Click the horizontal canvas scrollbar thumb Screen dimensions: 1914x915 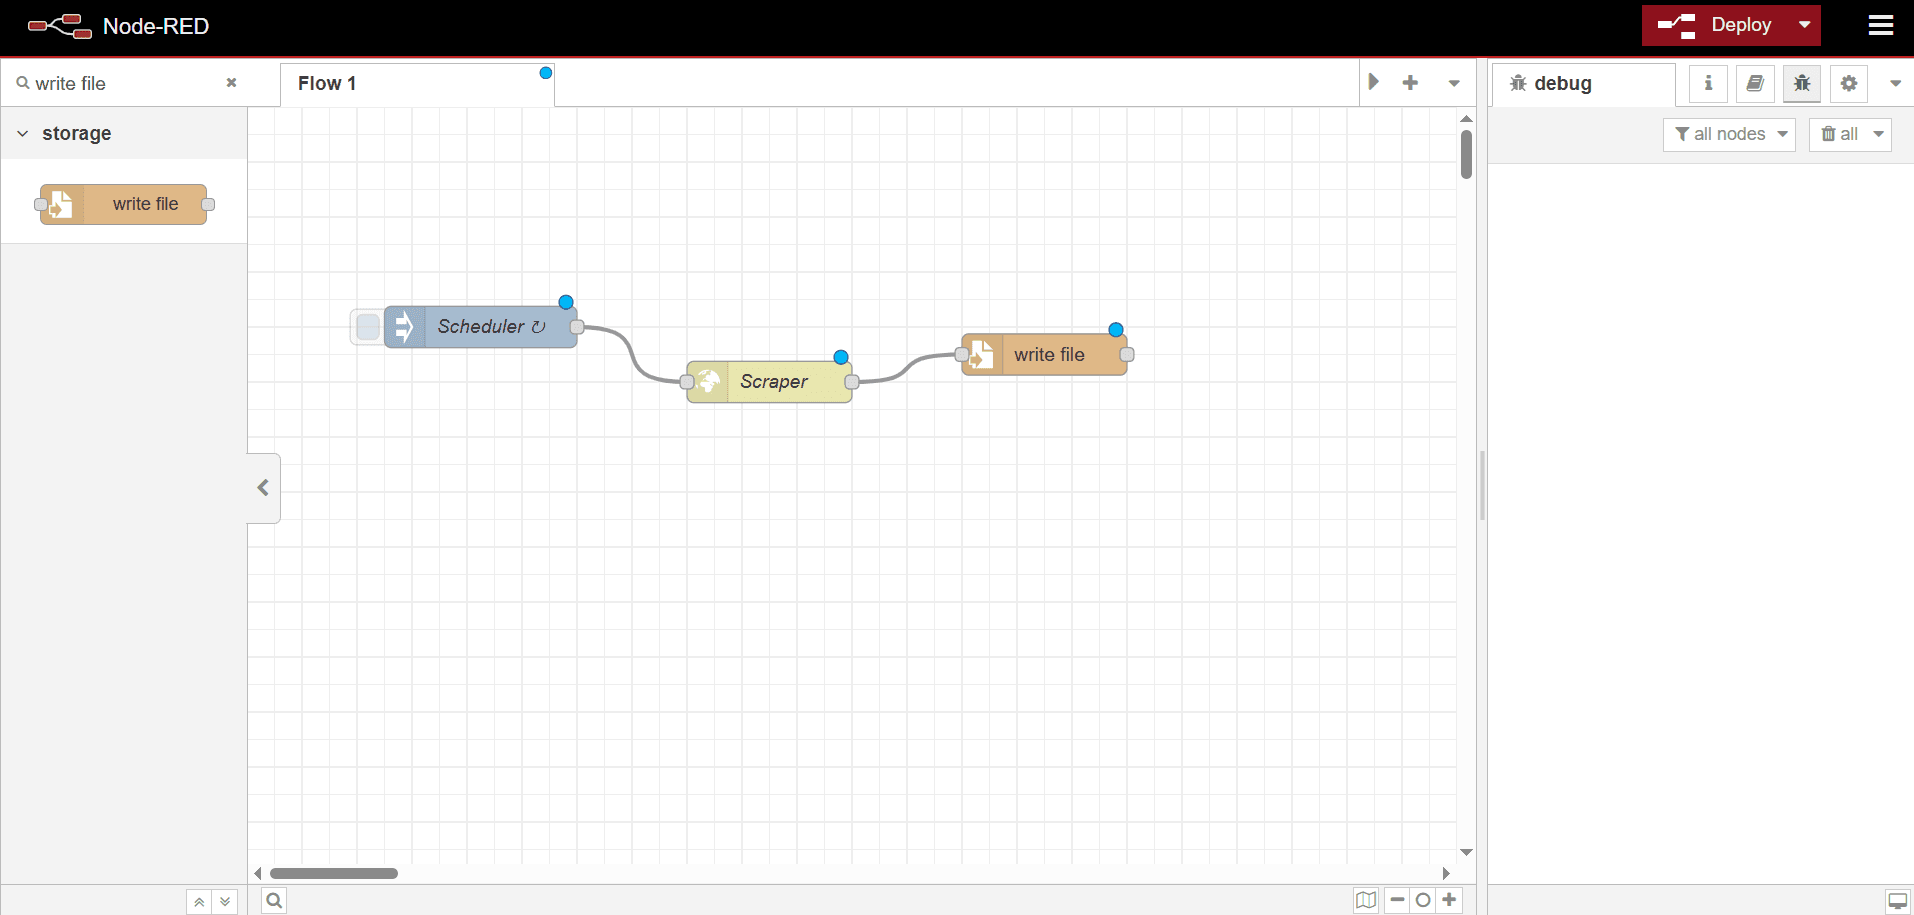(334, 873)
